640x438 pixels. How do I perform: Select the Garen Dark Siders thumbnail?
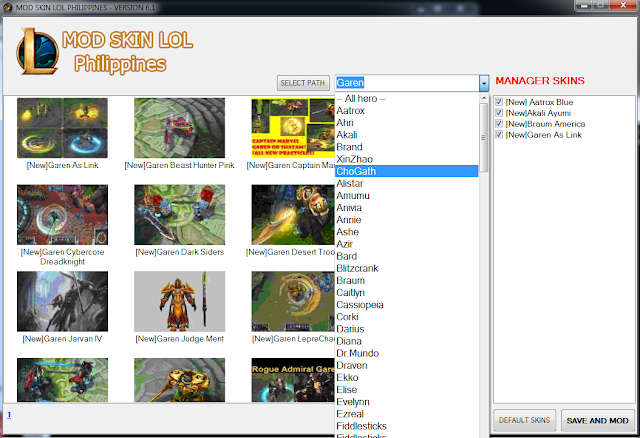click(x=180, y=215)
